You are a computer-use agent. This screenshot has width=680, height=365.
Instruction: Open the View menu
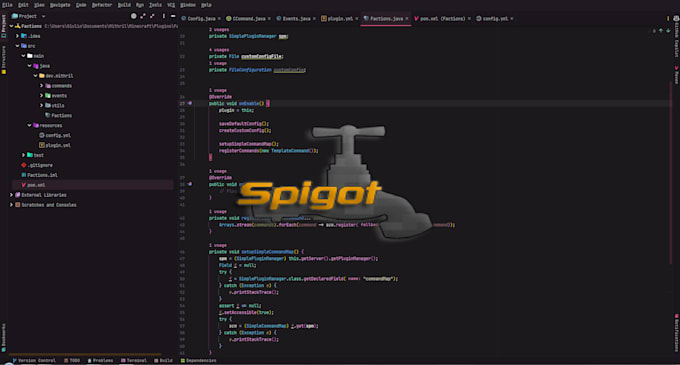pyautogui.click(x=39, y=5)
